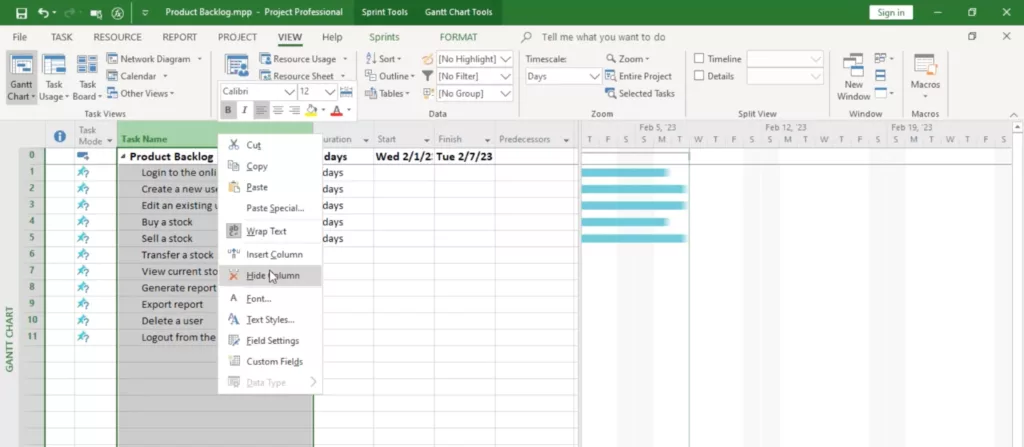Screen dimensions: 1024x447
Task: Choose Paste from the context menu
Action: [x=270, y=187]
